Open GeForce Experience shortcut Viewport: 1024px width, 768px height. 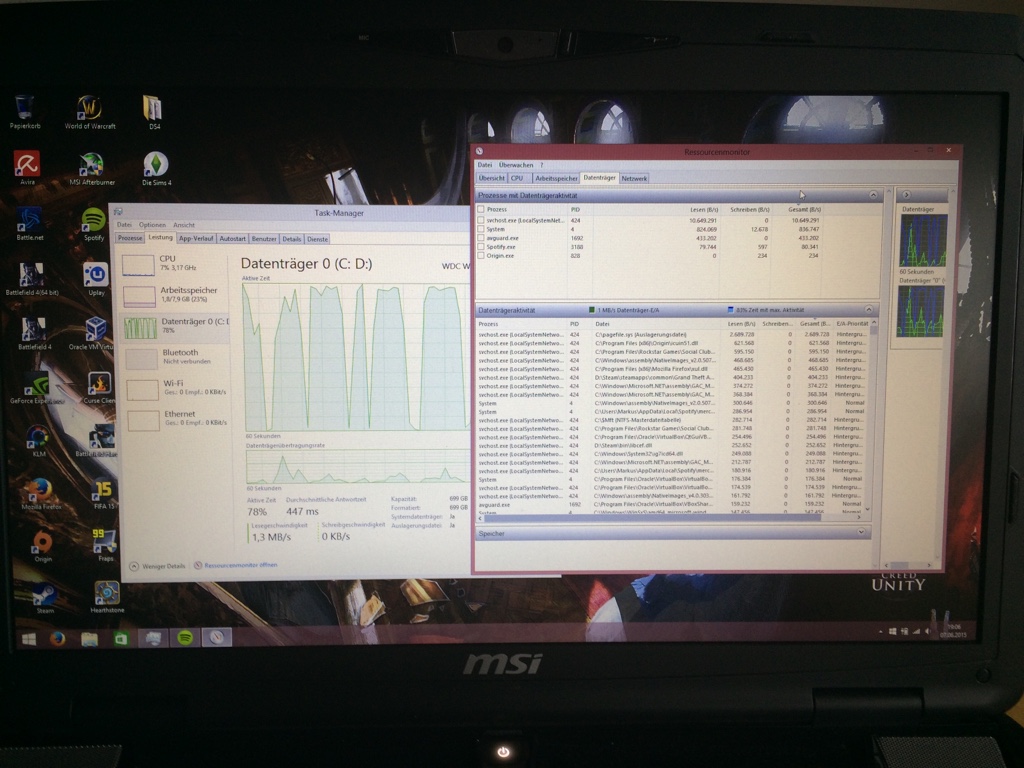(37, 388)
